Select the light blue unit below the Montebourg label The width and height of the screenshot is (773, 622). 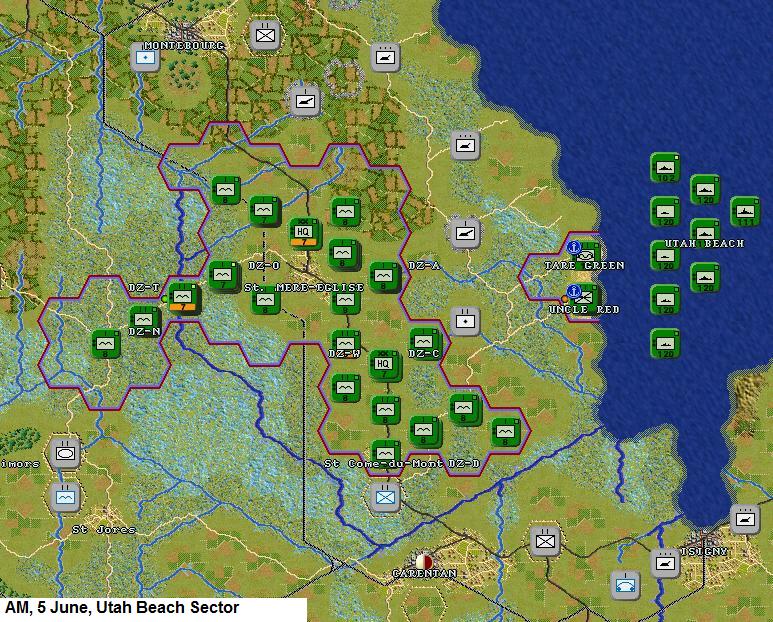tap(145, 58)
